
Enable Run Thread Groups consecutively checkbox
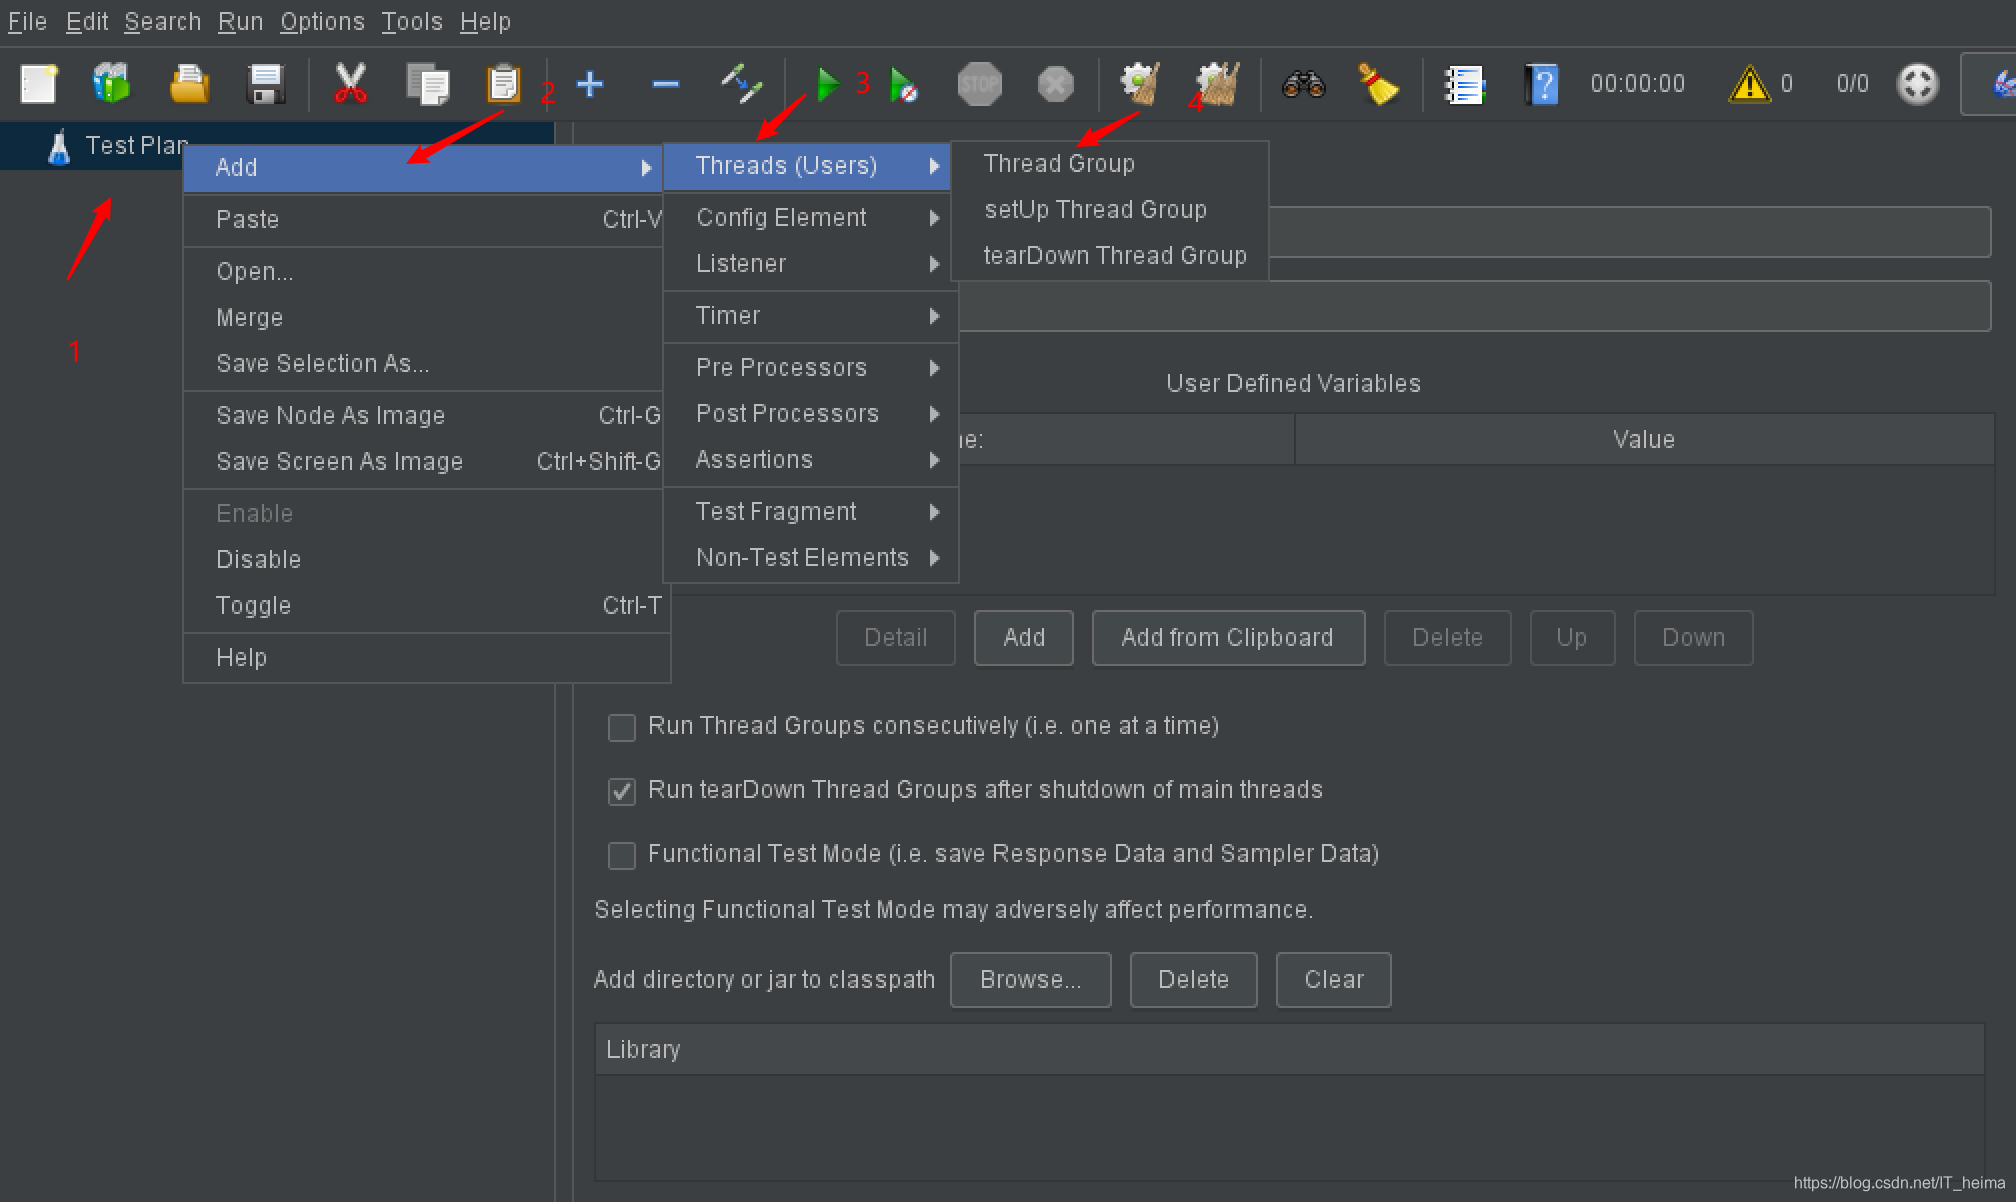click(x=622, y=727)
